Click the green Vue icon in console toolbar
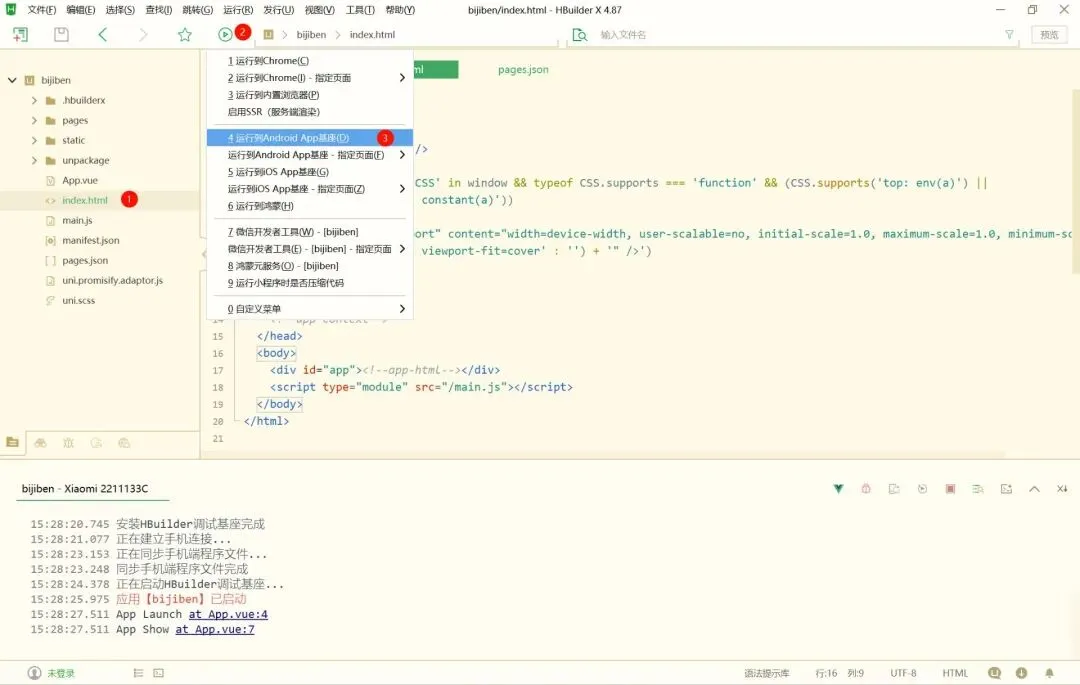This screenshot has width=1080, height=685. coord(838,489)
